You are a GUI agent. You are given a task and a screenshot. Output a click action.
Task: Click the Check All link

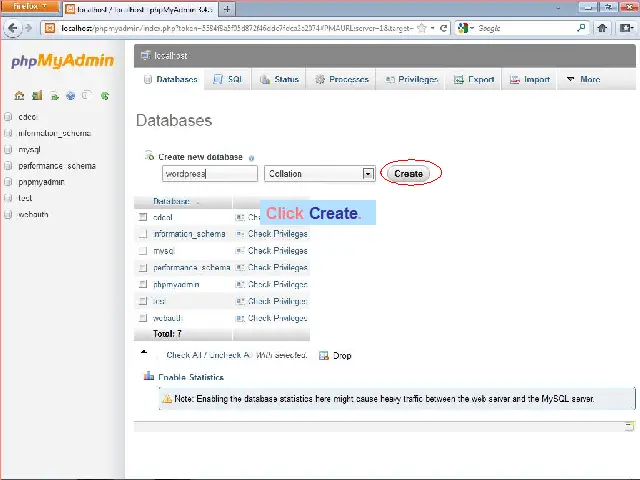(184, 355)
